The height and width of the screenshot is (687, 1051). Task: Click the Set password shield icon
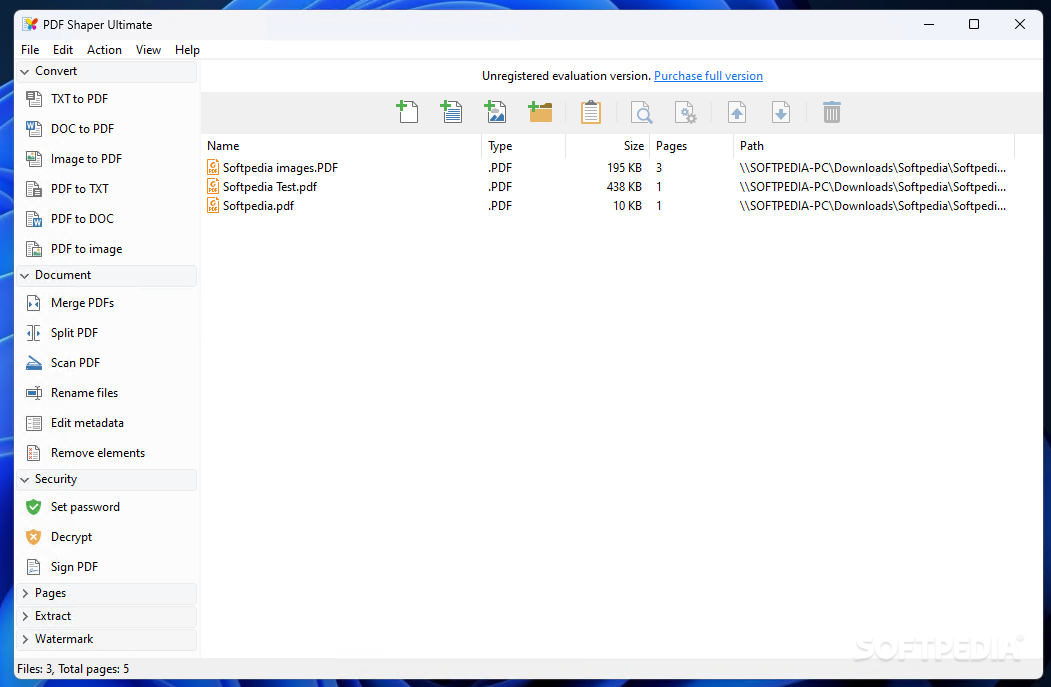coord(34,507)
